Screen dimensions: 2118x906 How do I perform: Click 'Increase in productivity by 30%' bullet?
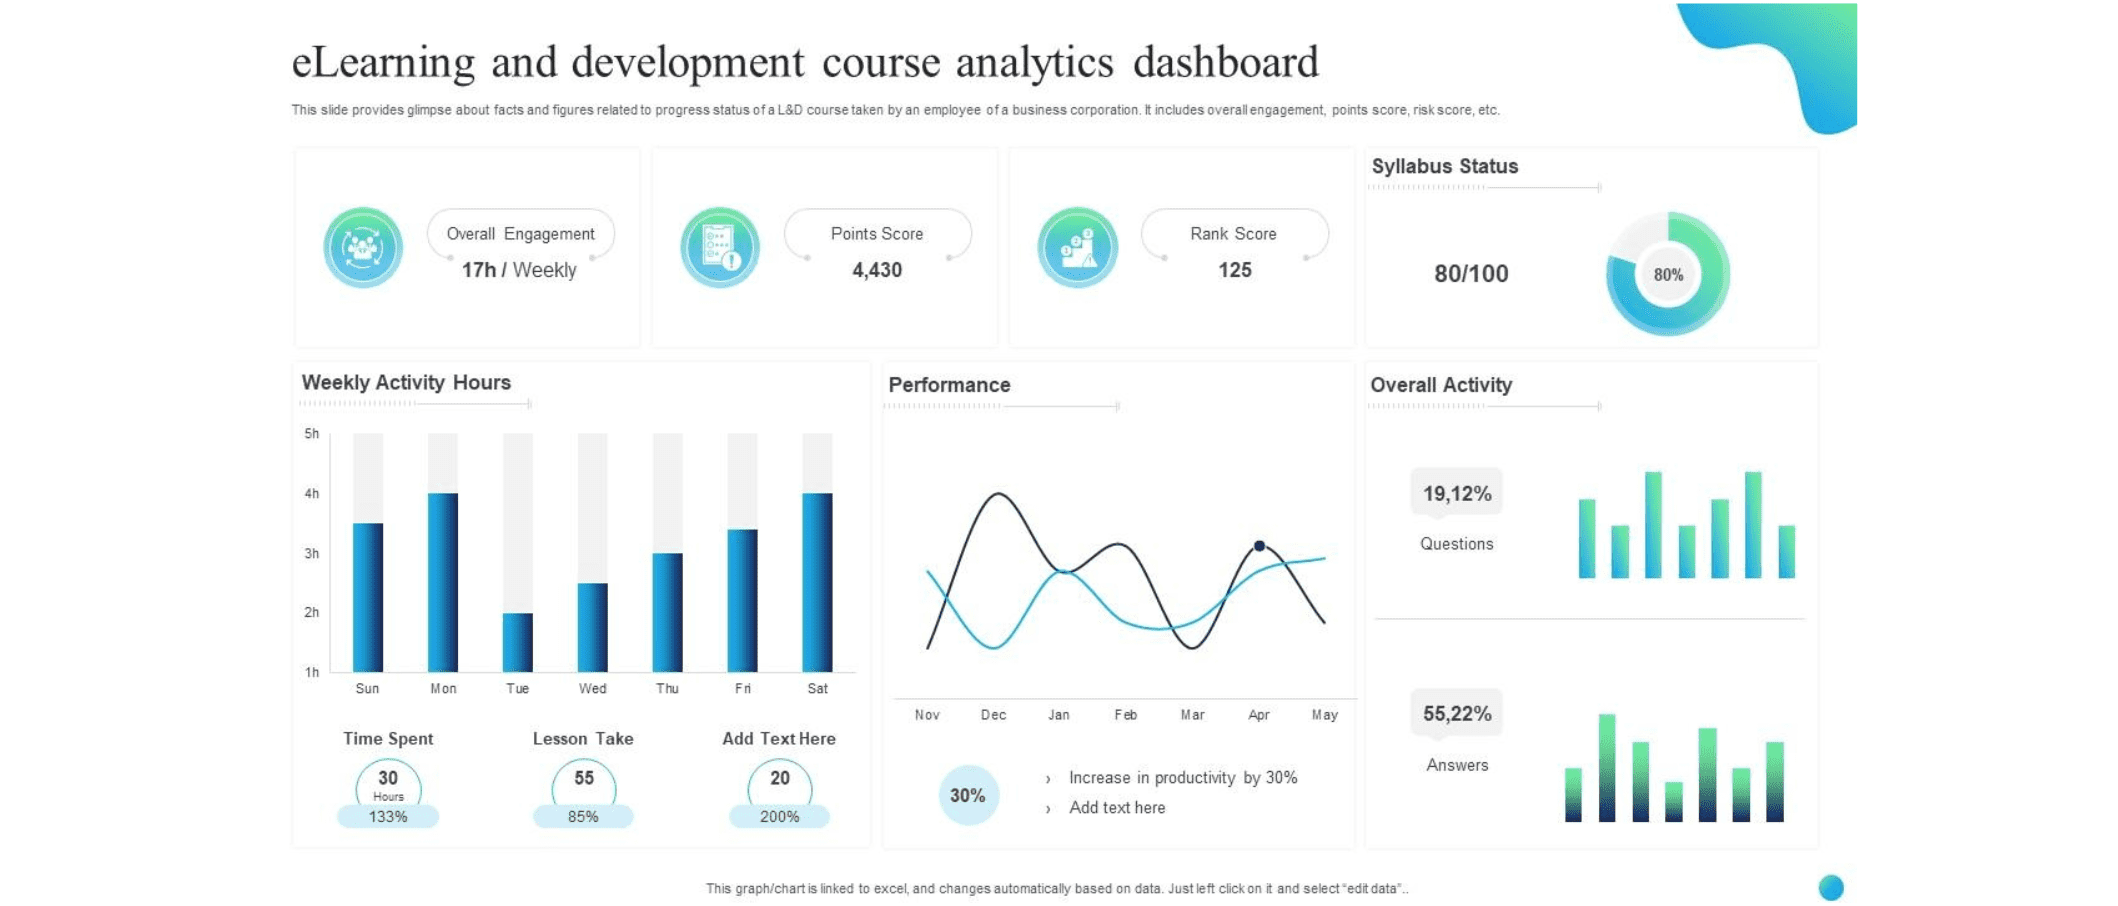click(x=1183, y=778)
